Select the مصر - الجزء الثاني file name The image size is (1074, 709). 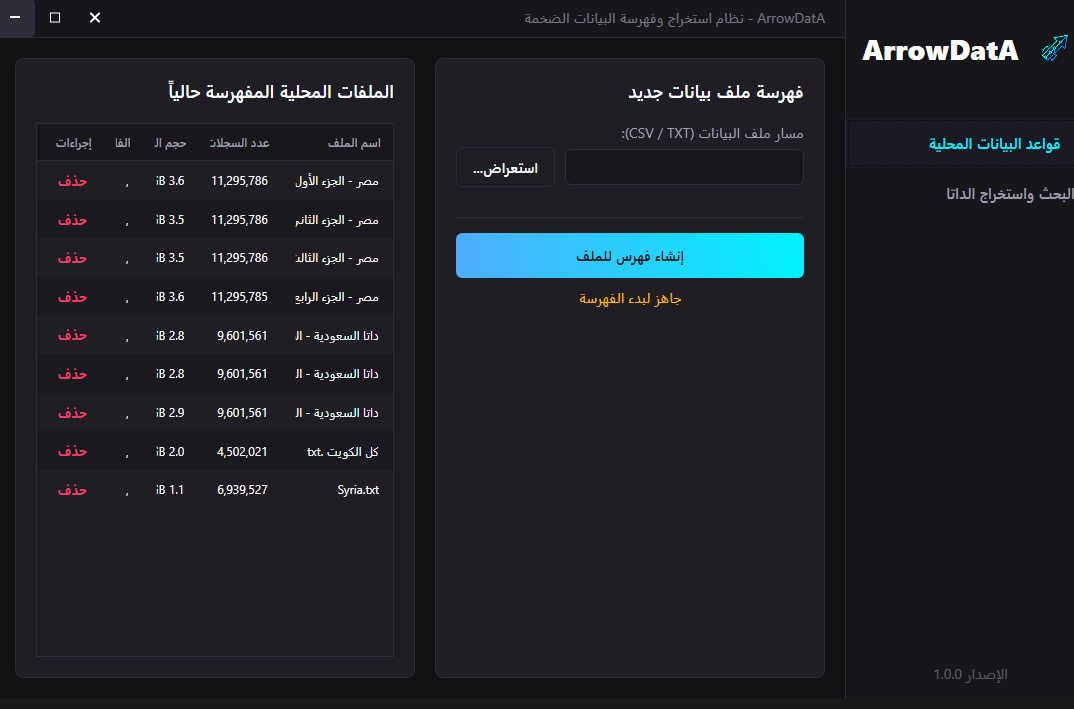pyautogui.click(x=337, y=220)
